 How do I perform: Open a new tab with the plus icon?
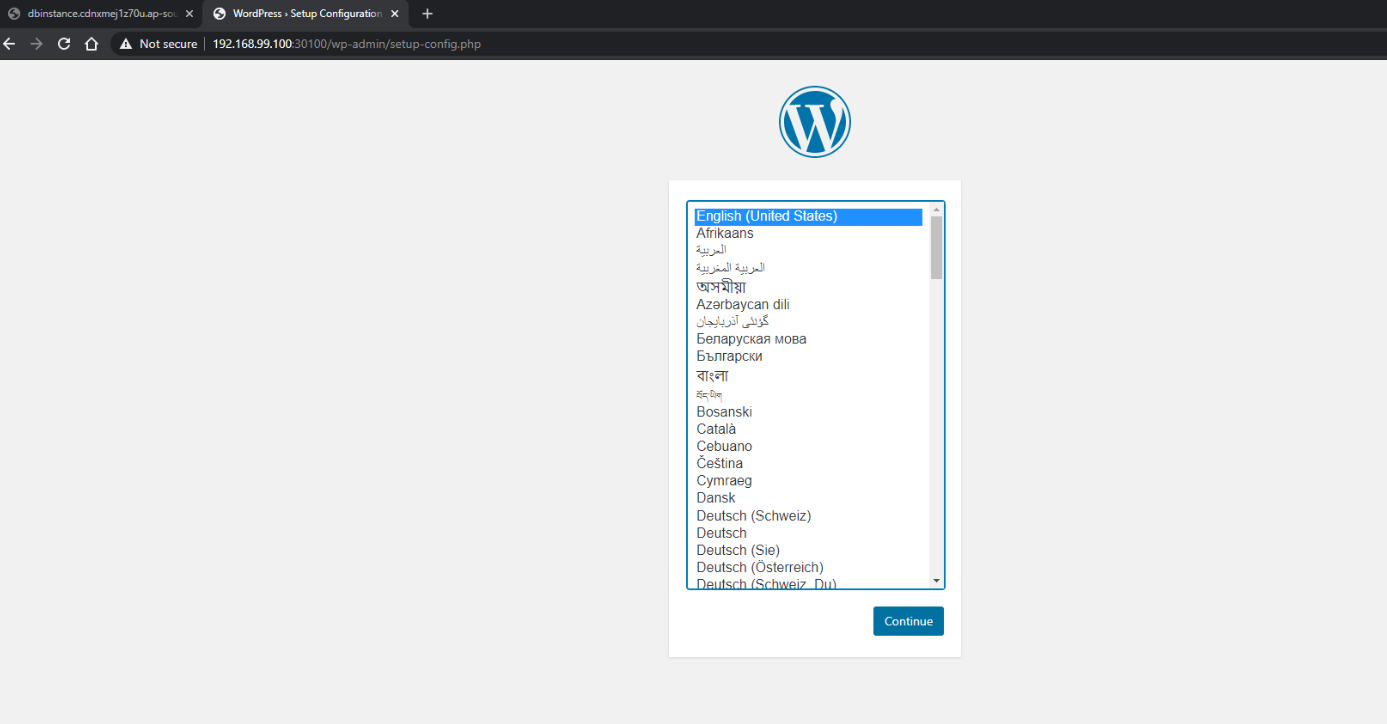tap(428, 14)
